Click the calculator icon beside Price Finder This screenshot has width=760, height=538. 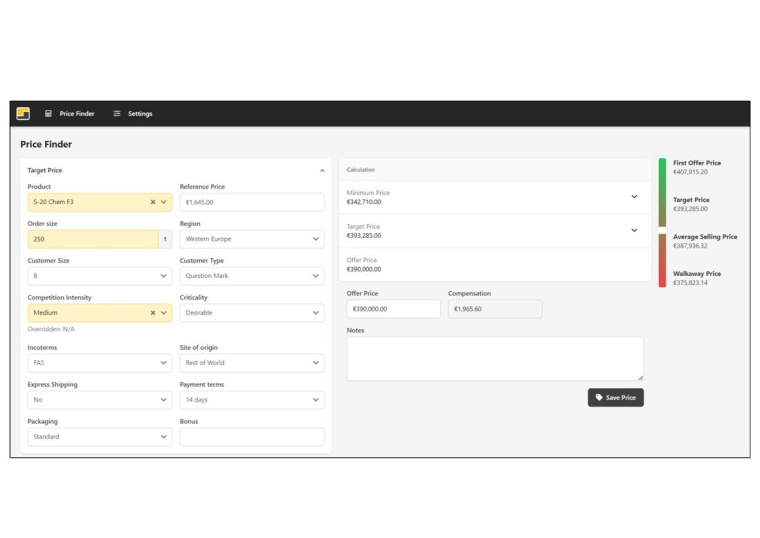48,113
